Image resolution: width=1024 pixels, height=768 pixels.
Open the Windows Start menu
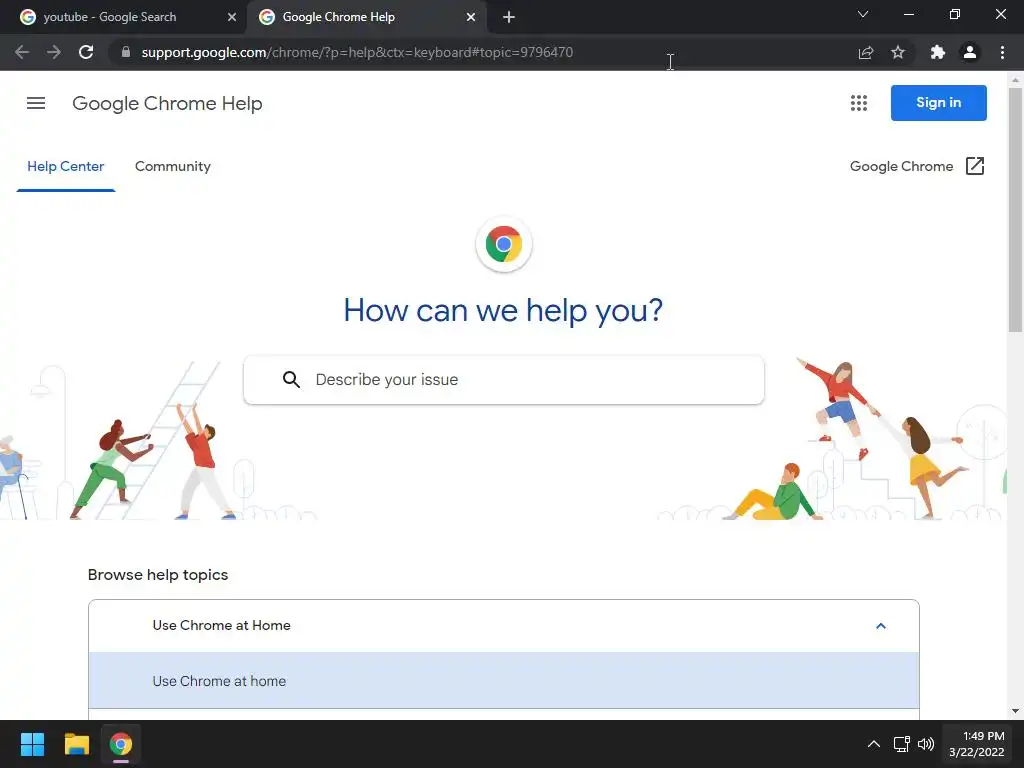tap(32, 744)
